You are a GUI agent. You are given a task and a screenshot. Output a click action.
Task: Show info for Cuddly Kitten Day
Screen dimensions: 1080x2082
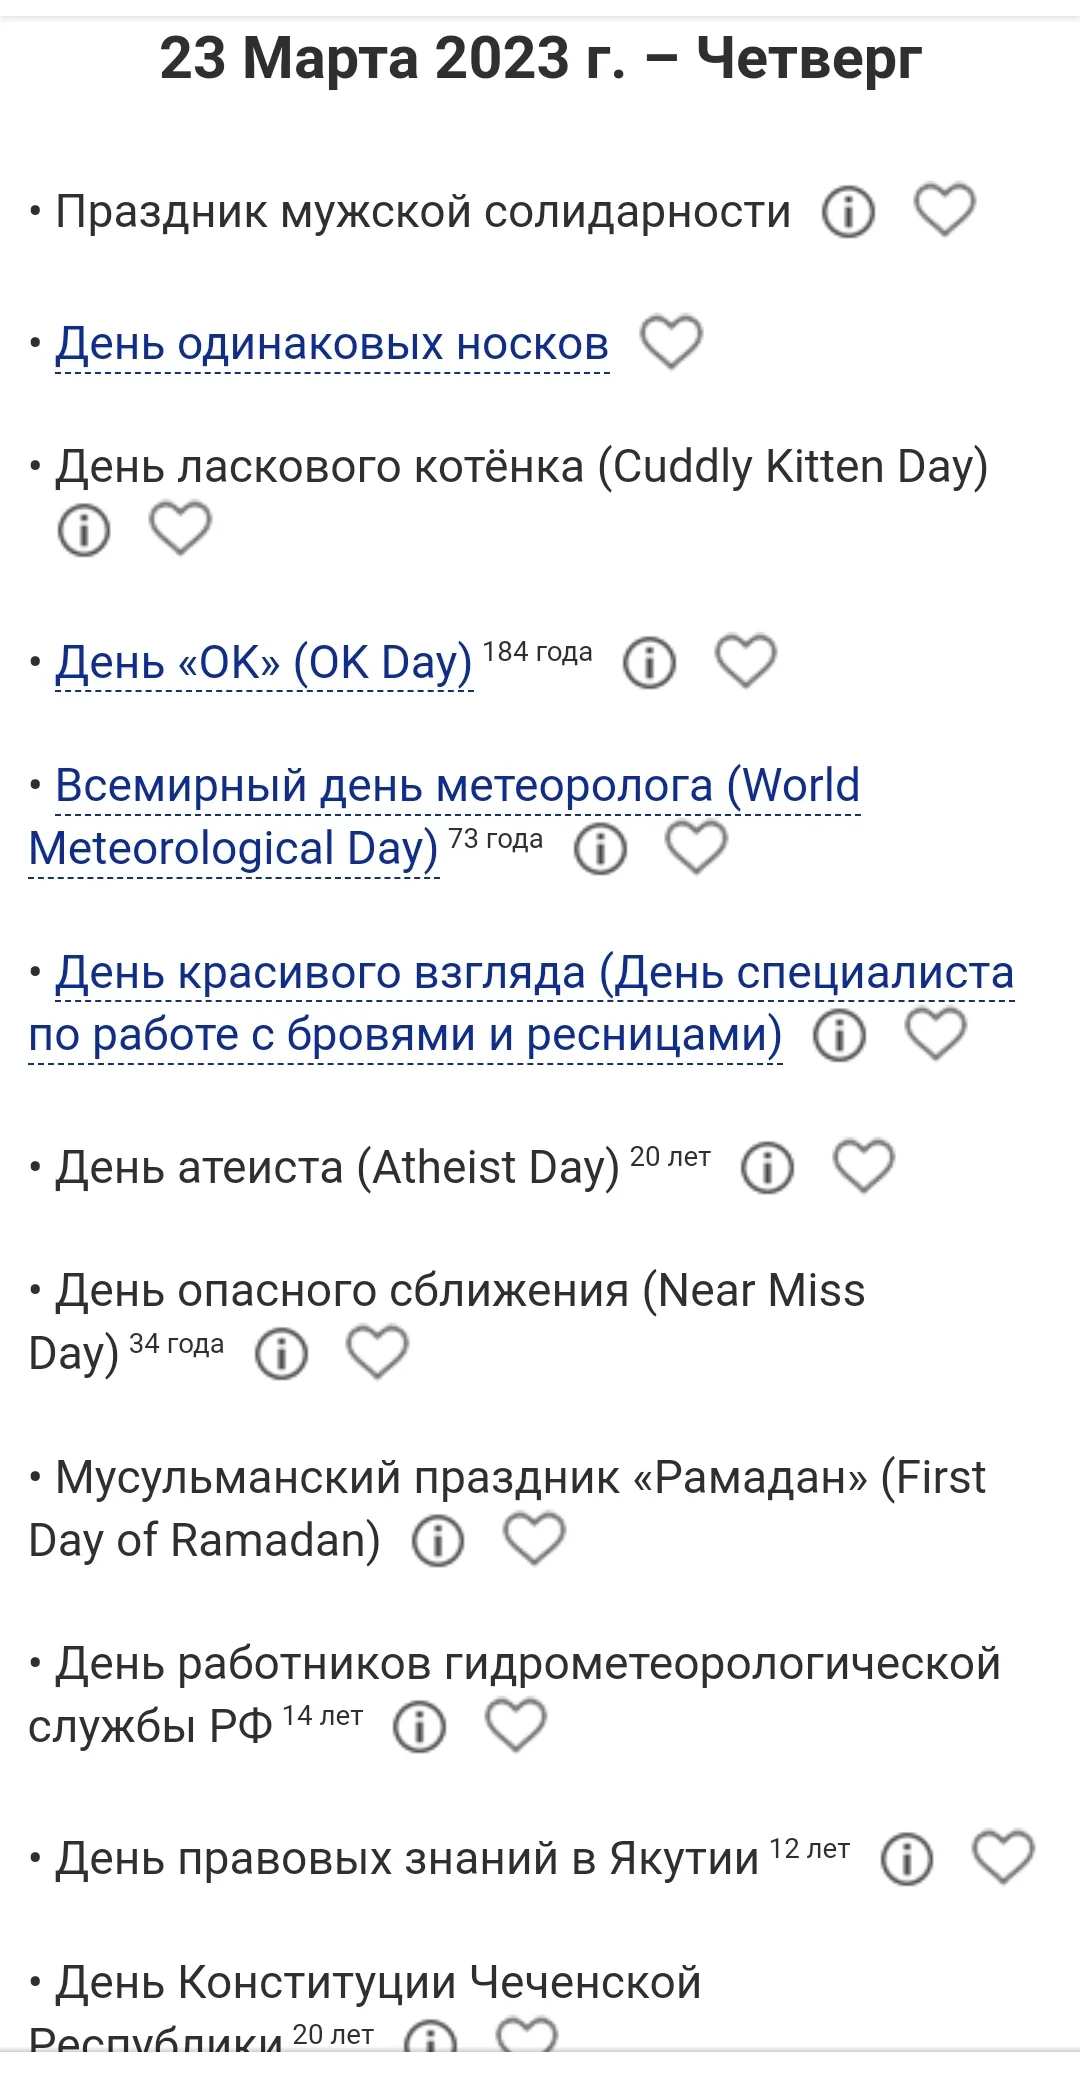[x=84, y=530]
